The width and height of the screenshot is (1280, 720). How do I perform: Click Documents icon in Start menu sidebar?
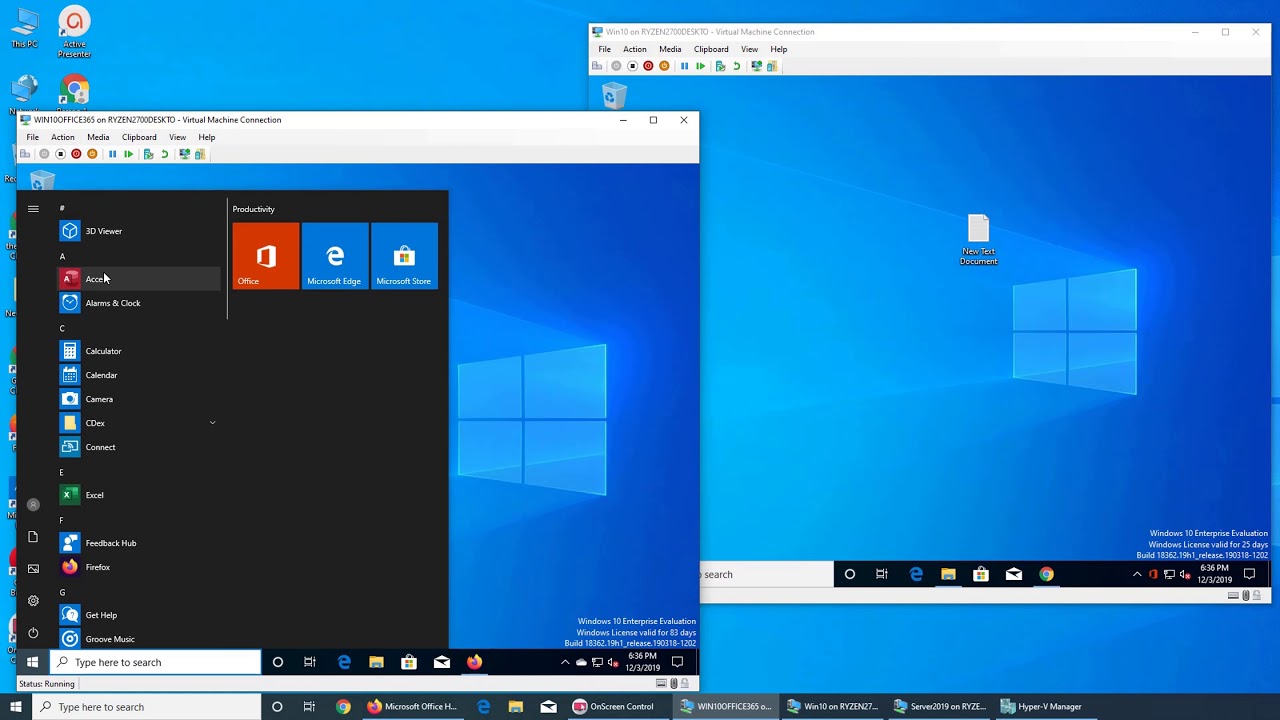coord(33,537)
